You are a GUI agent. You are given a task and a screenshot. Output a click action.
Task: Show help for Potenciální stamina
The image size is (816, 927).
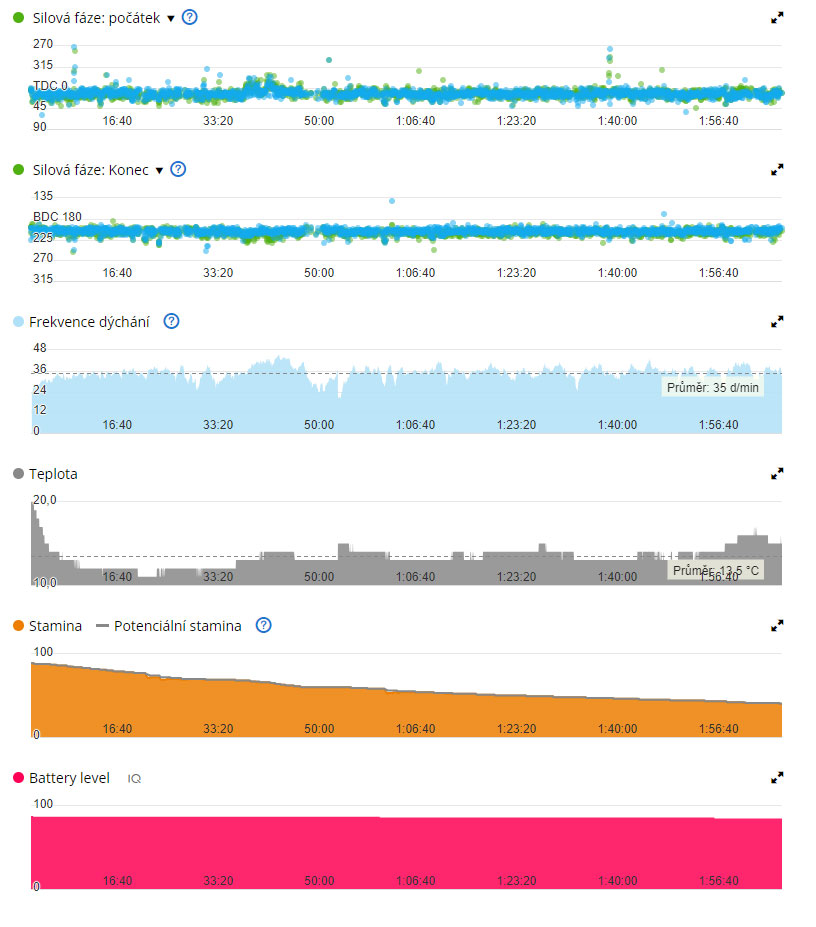point(263,626)
